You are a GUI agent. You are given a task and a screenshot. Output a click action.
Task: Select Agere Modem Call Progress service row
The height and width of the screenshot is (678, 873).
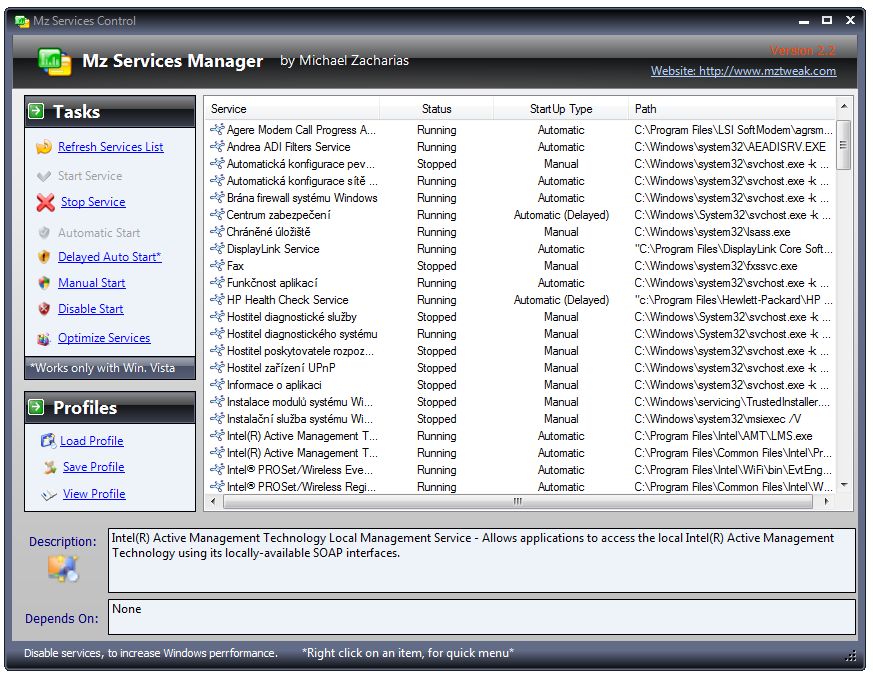coord(521,130)
